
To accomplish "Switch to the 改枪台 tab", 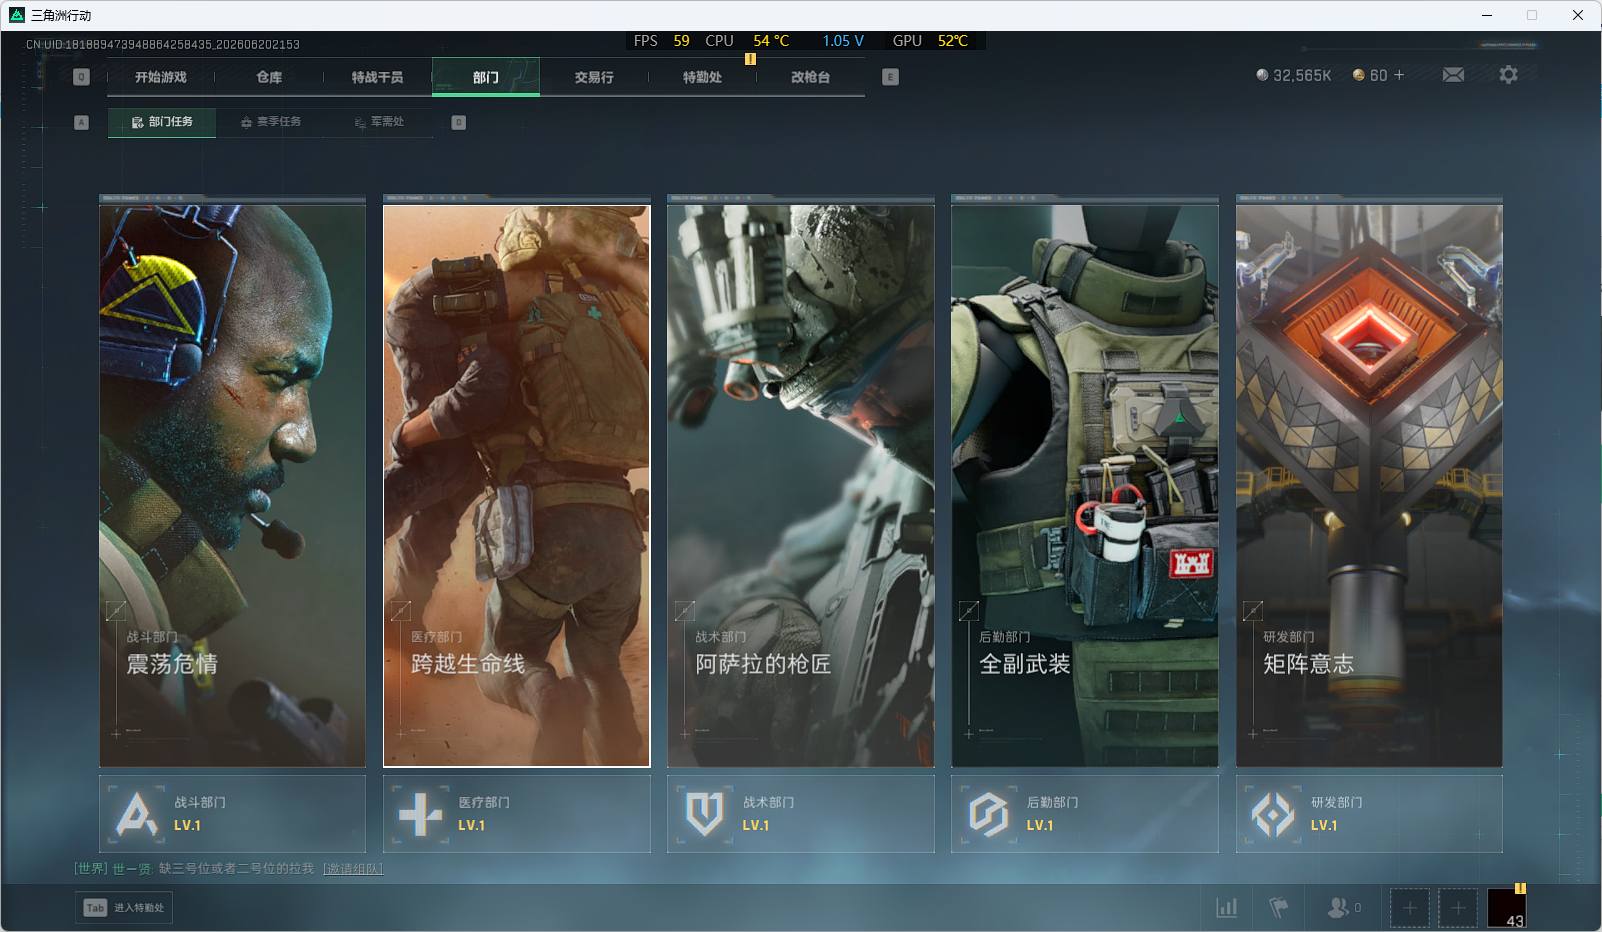I will tap(810, 77).
